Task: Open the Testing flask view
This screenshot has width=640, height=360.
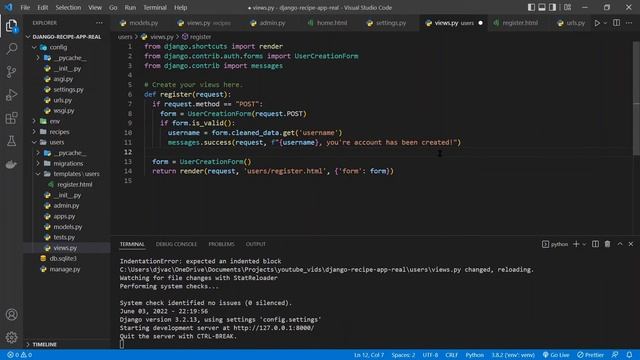Action: click(x=11, y=141)
